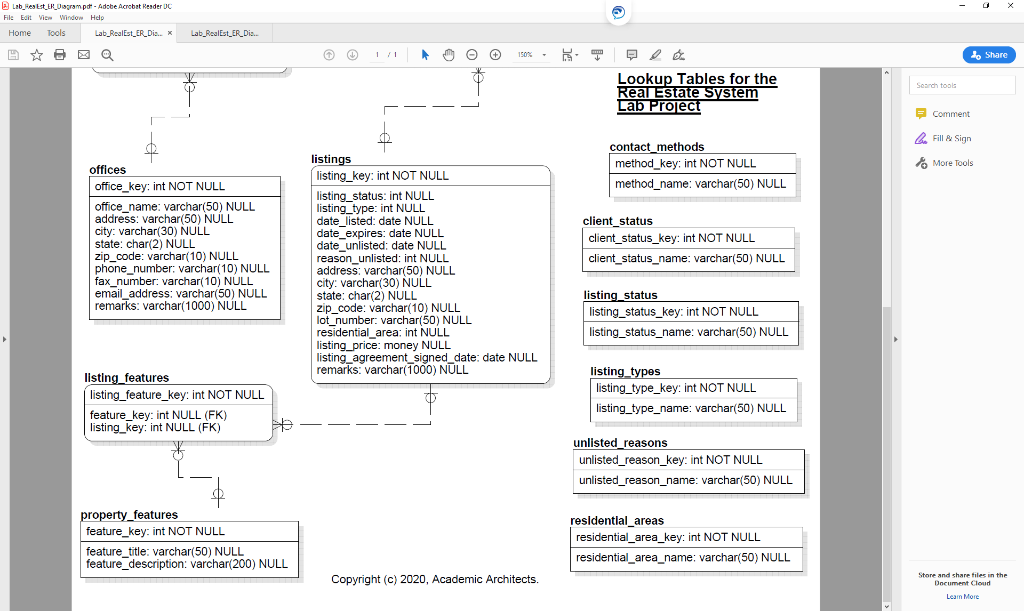The image size is (1024, 611).
Task: Select the Hand tool
Action: (x=447, y=55)
